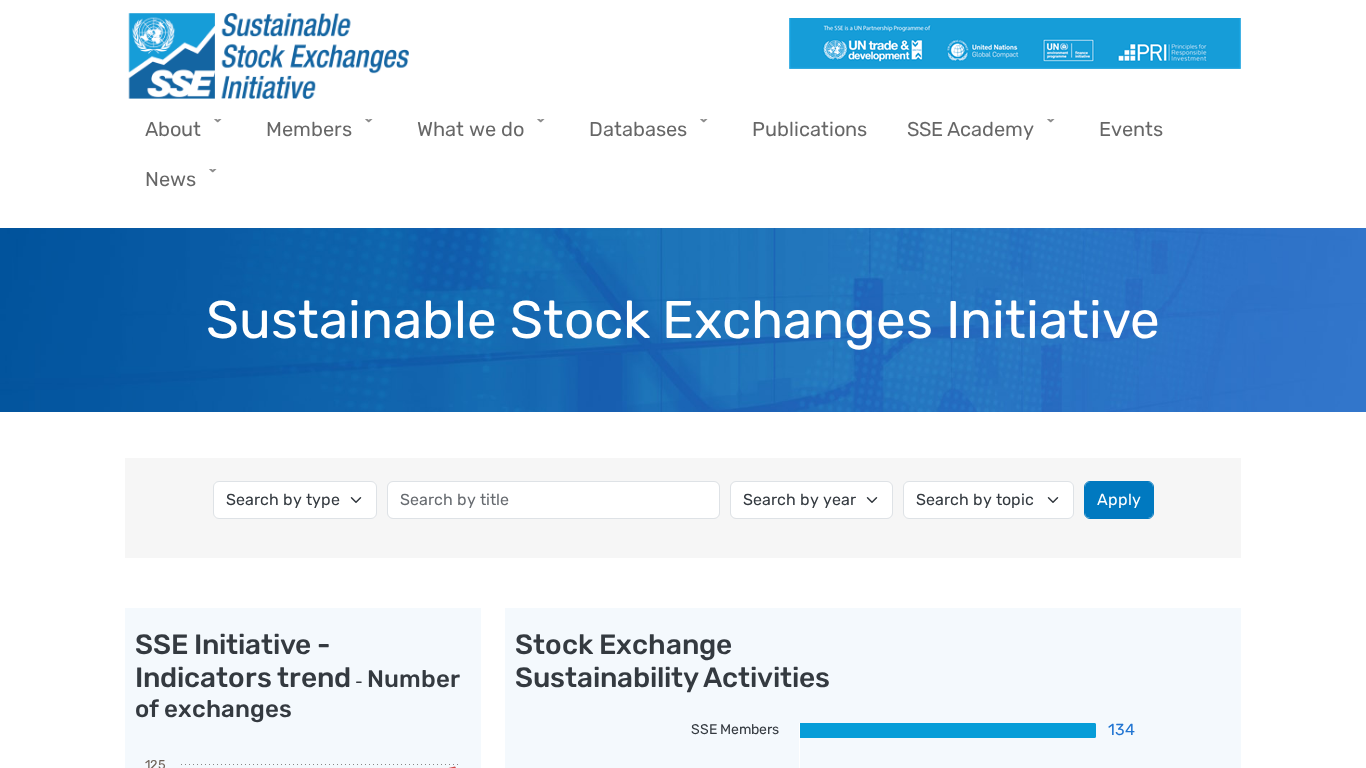Open the Search by type dropdown
The height and width of the screenshot is (768, 1366).
[294, 500]
